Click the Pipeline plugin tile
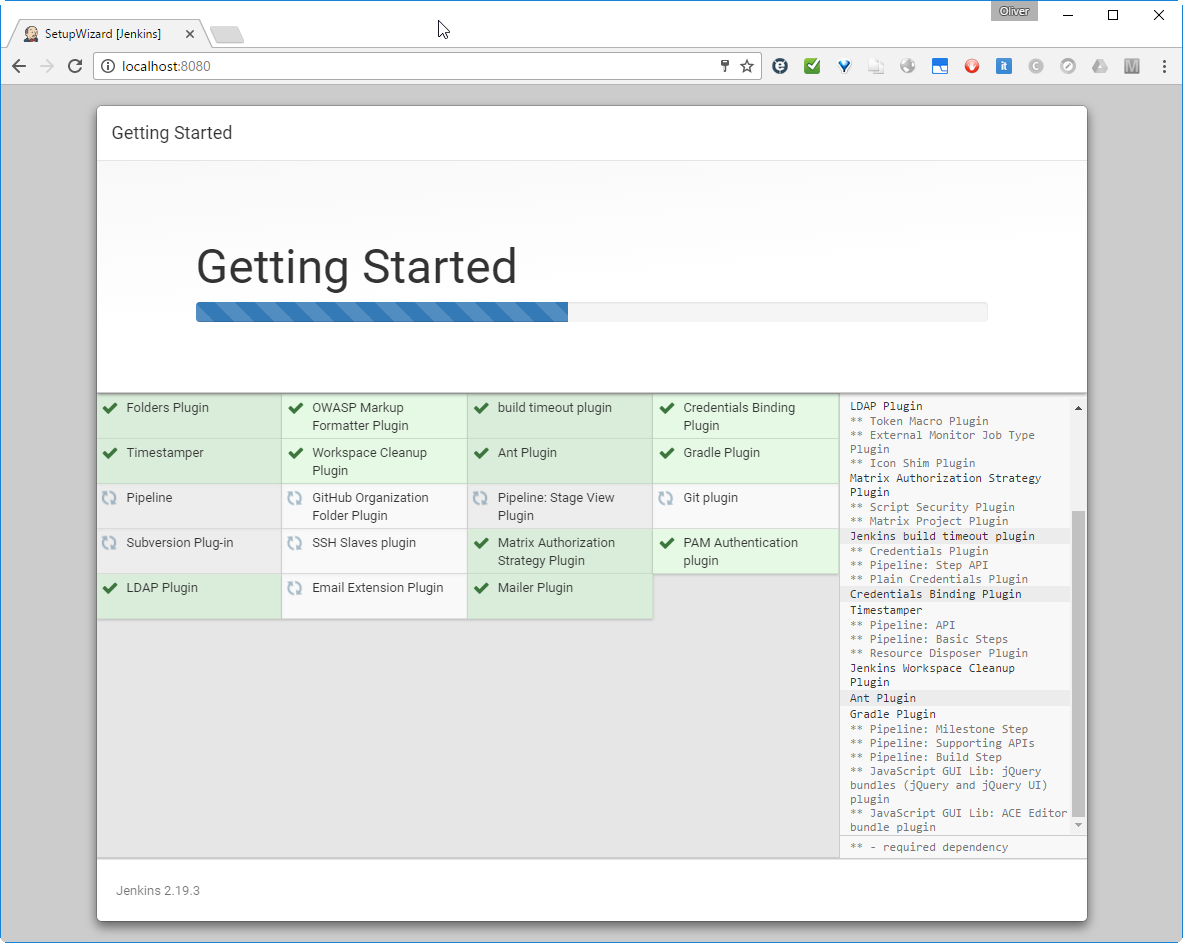This screenshot has width=1183, height=943. pos(189,506)
